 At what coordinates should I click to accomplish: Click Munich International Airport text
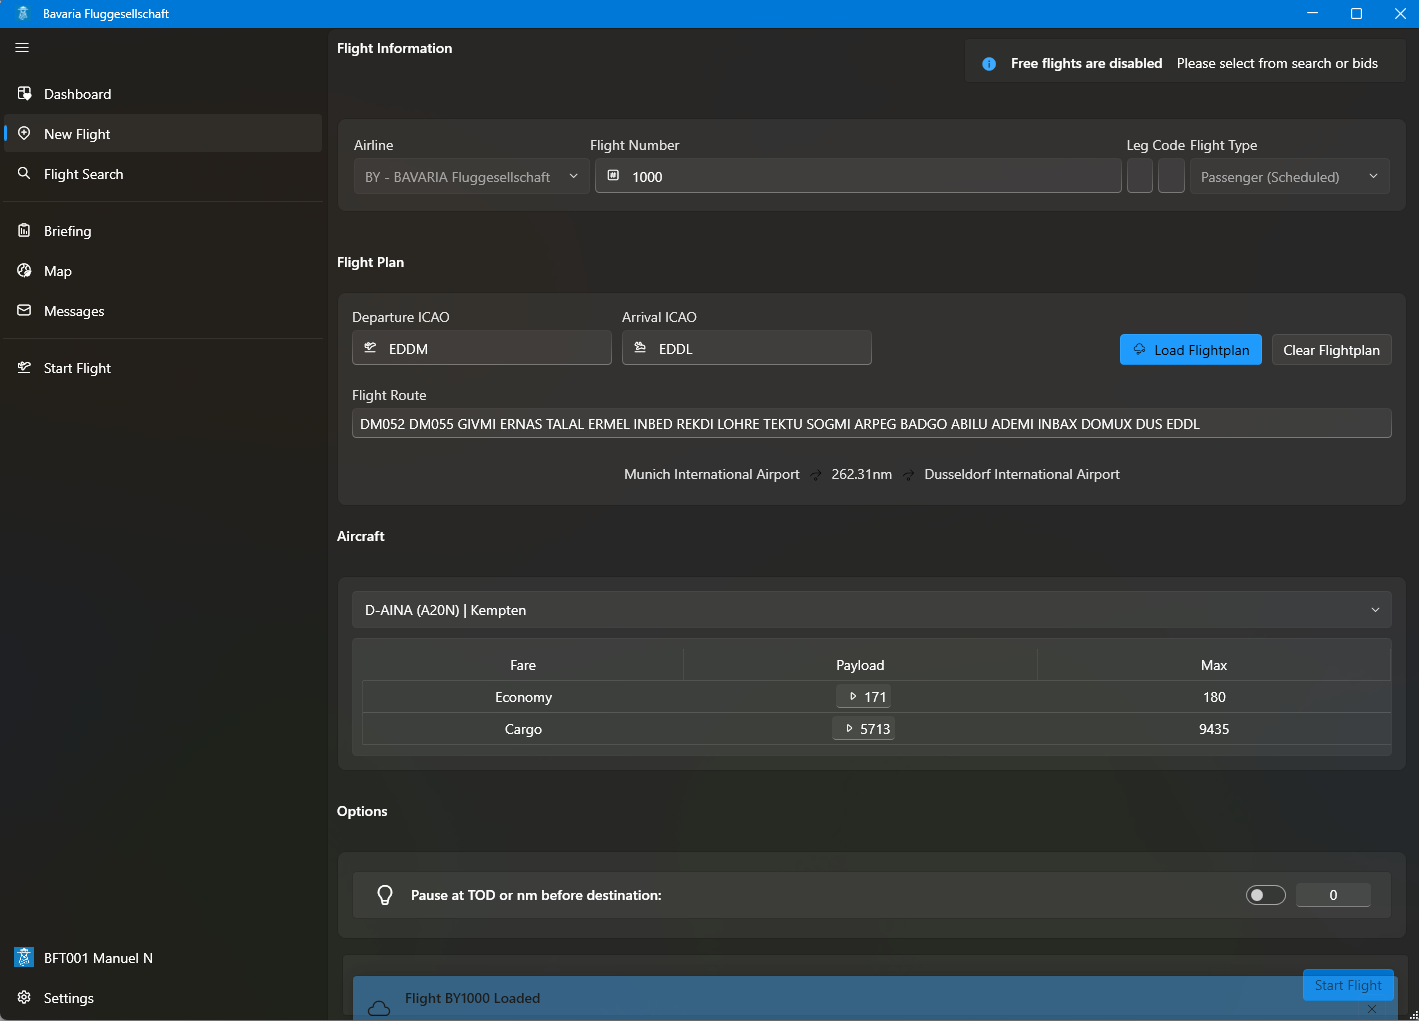pyautogui.click(x=712, y=474)
